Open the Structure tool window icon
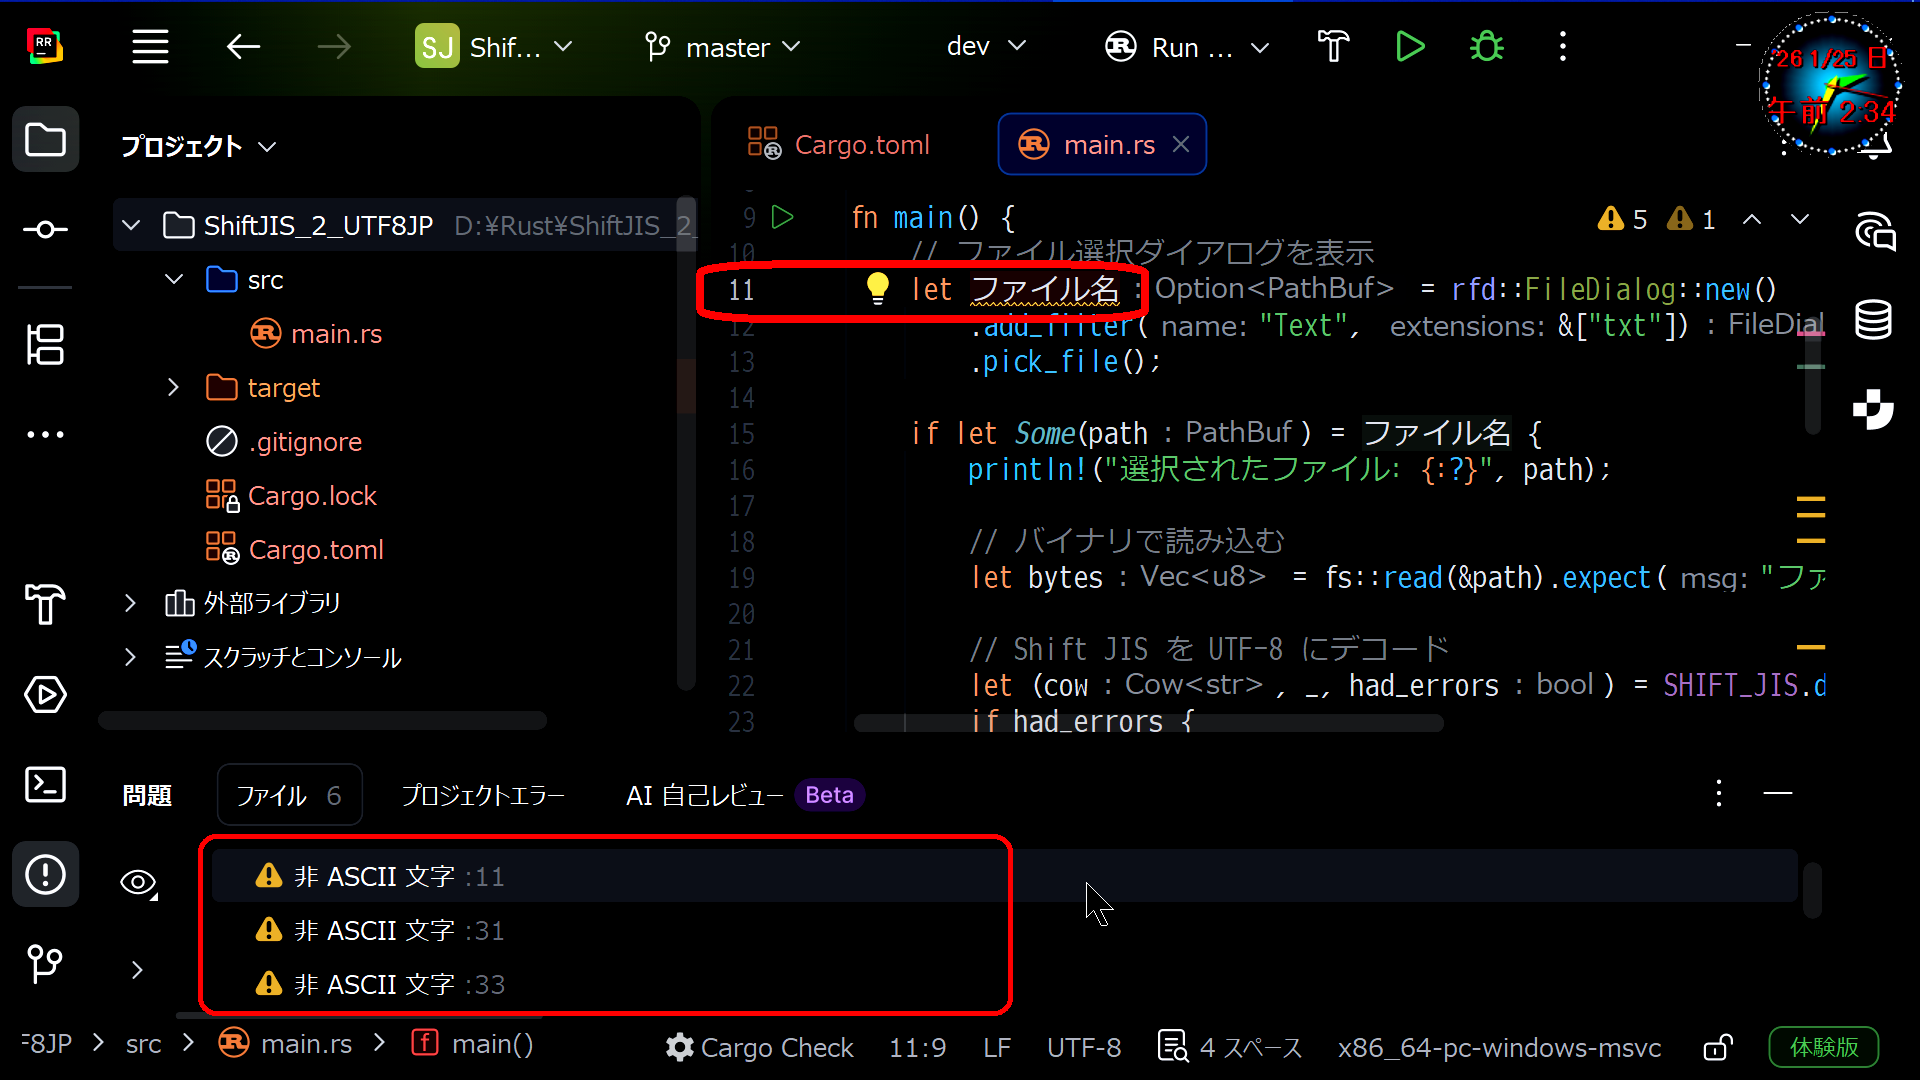The image size is (1920, 1080). (45, 345)
